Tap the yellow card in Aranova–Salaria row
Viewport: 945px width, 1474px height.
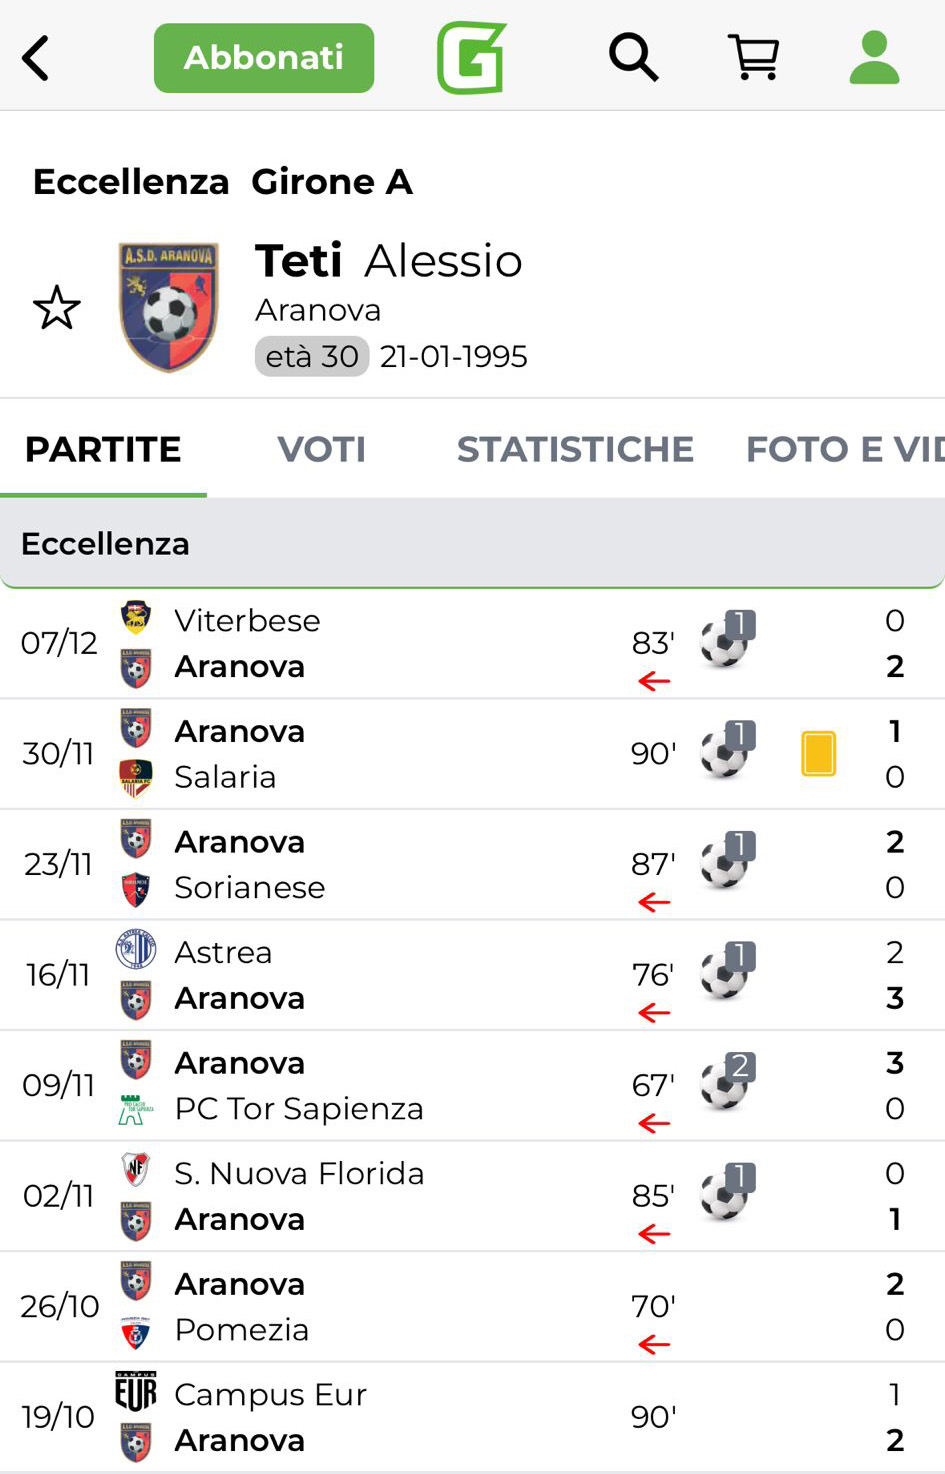click(x=818, y=754)
